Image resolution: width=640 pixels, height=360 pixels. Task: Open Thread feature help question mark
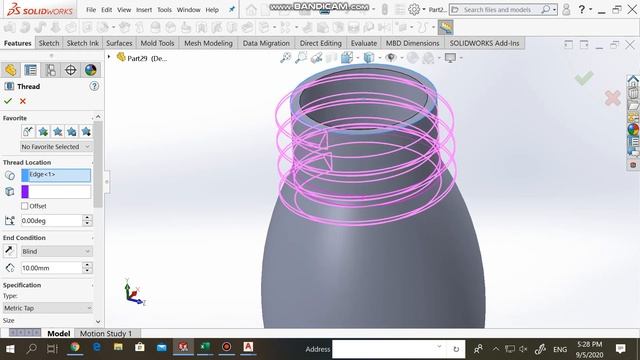click(94, 86)
